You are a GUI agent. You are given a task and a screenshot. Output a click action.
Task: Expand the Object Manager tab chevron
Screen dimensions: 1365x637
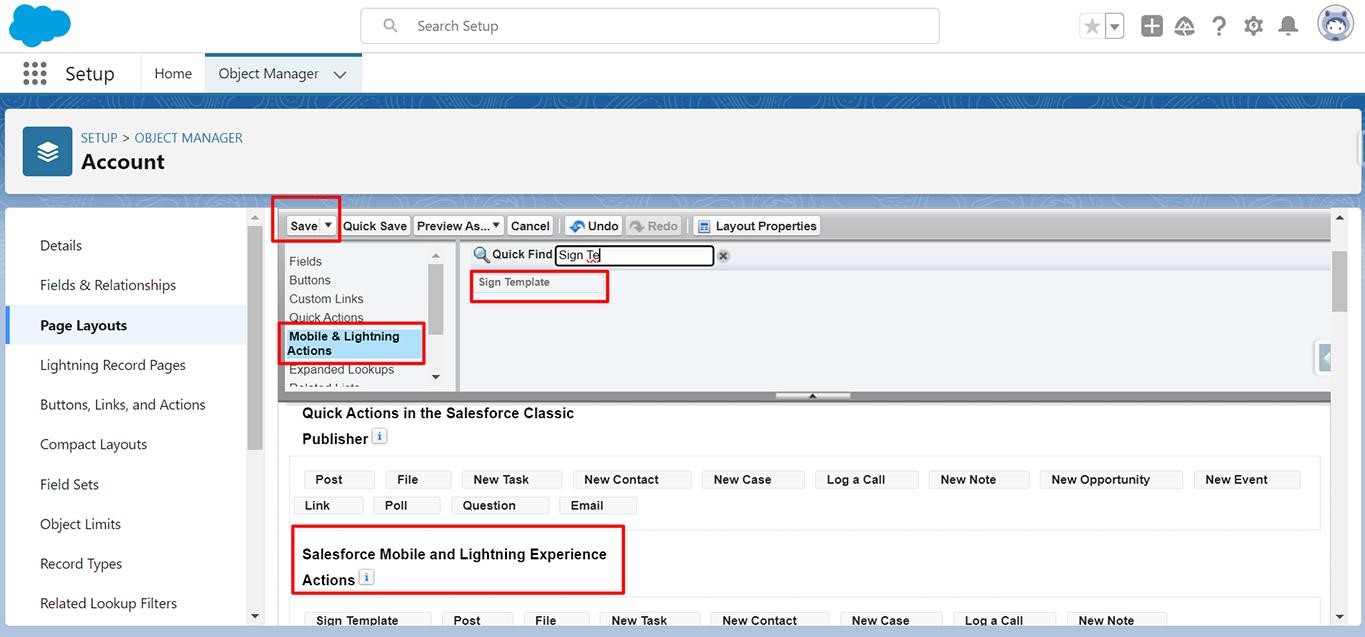coord(340,74)
